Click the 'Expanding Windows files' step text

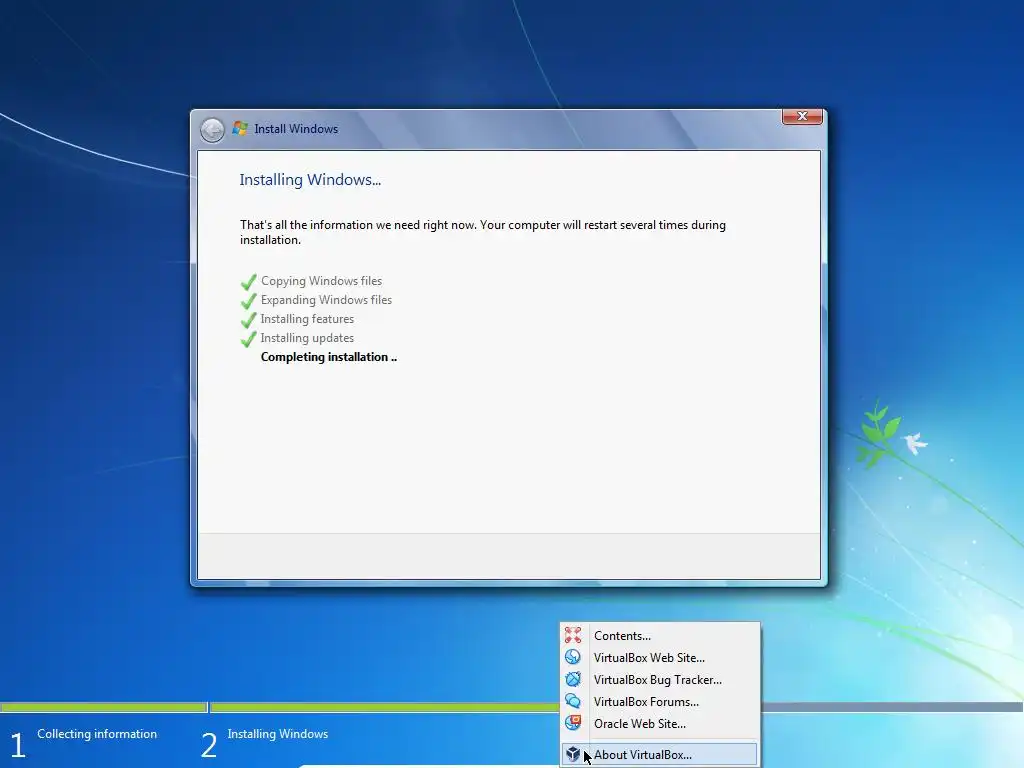[x=327, y=300]
